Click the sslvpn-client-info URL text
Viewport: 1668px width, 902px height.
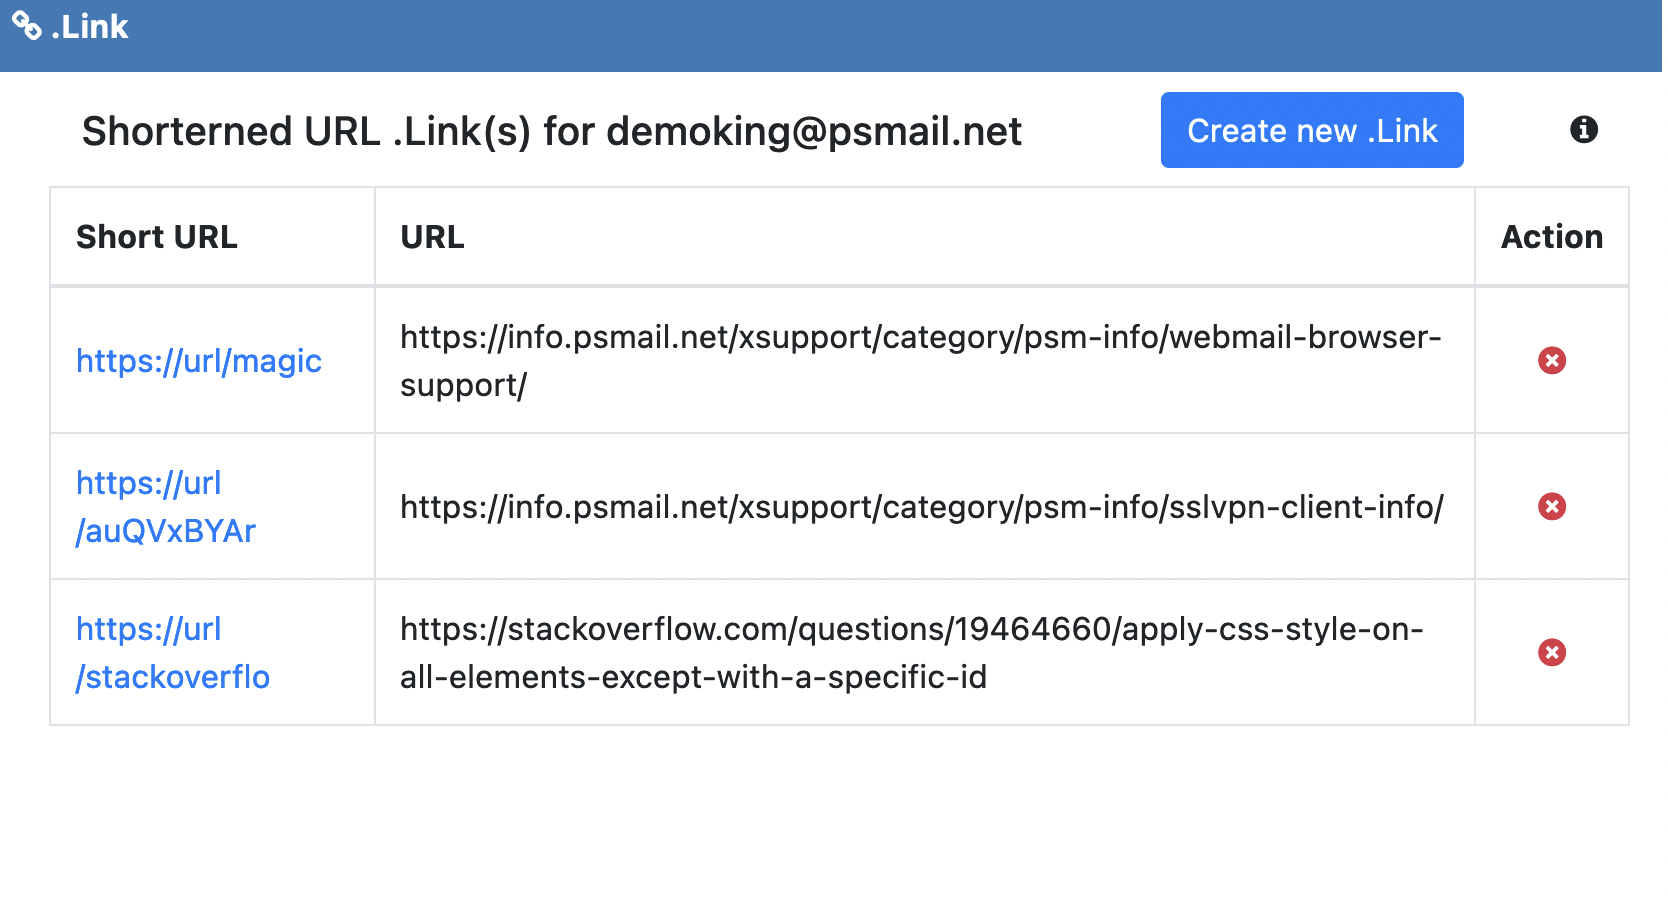(920, 507)
